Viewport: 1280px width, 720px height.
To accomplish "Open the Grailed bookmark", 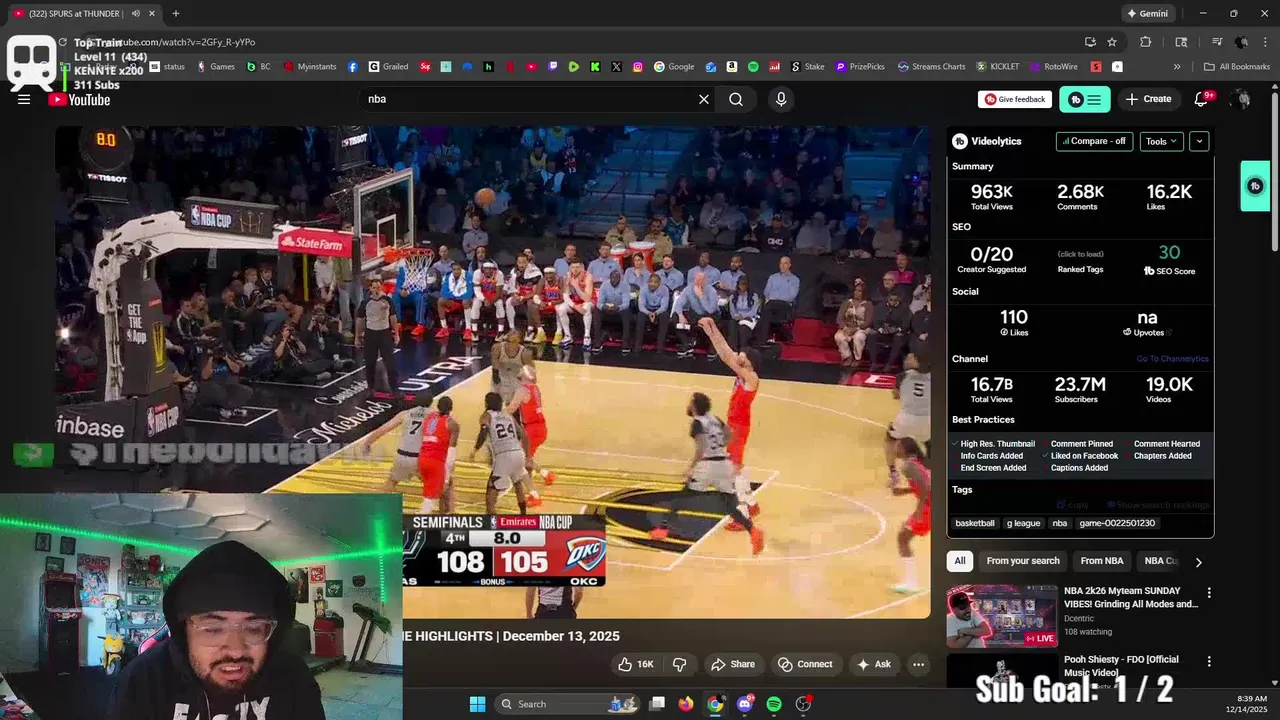I will click(388, 67).
